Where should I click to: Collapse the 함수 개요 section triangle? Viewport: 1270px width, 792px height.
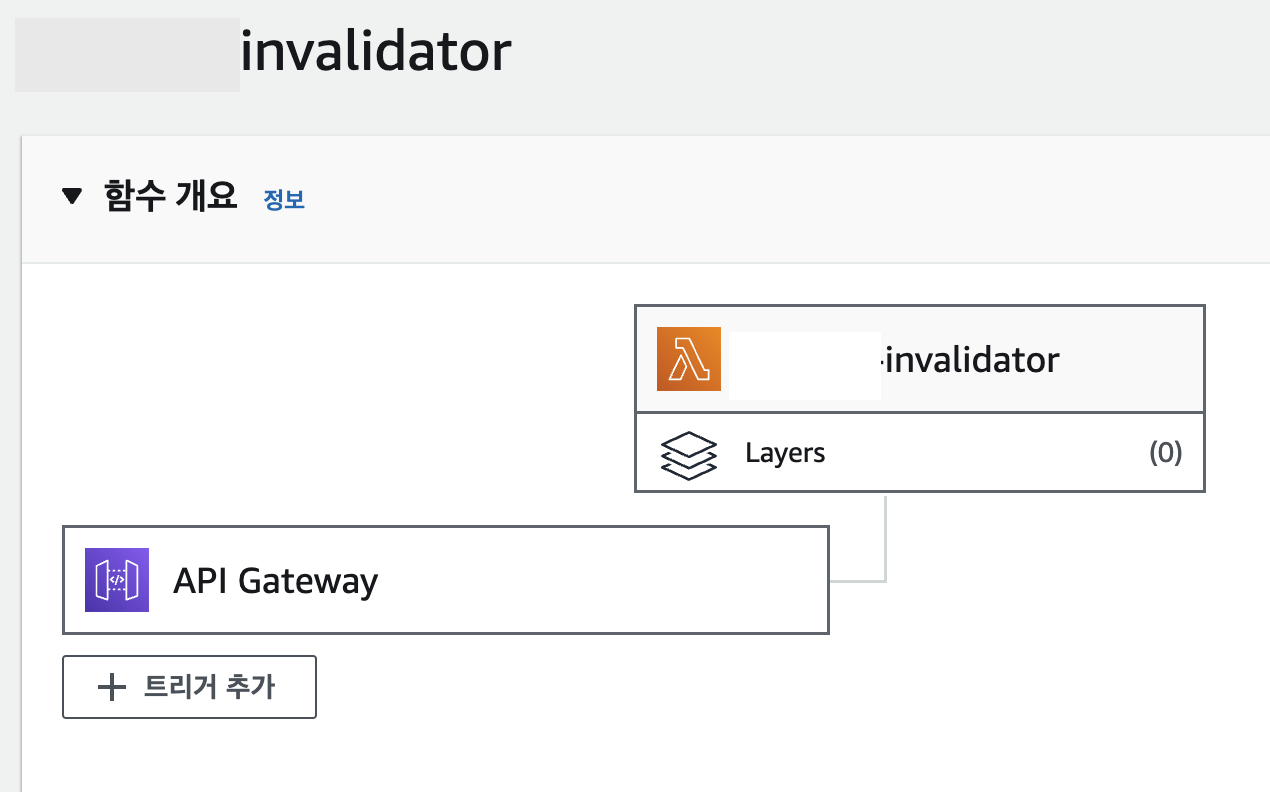[x=71, y=197]
